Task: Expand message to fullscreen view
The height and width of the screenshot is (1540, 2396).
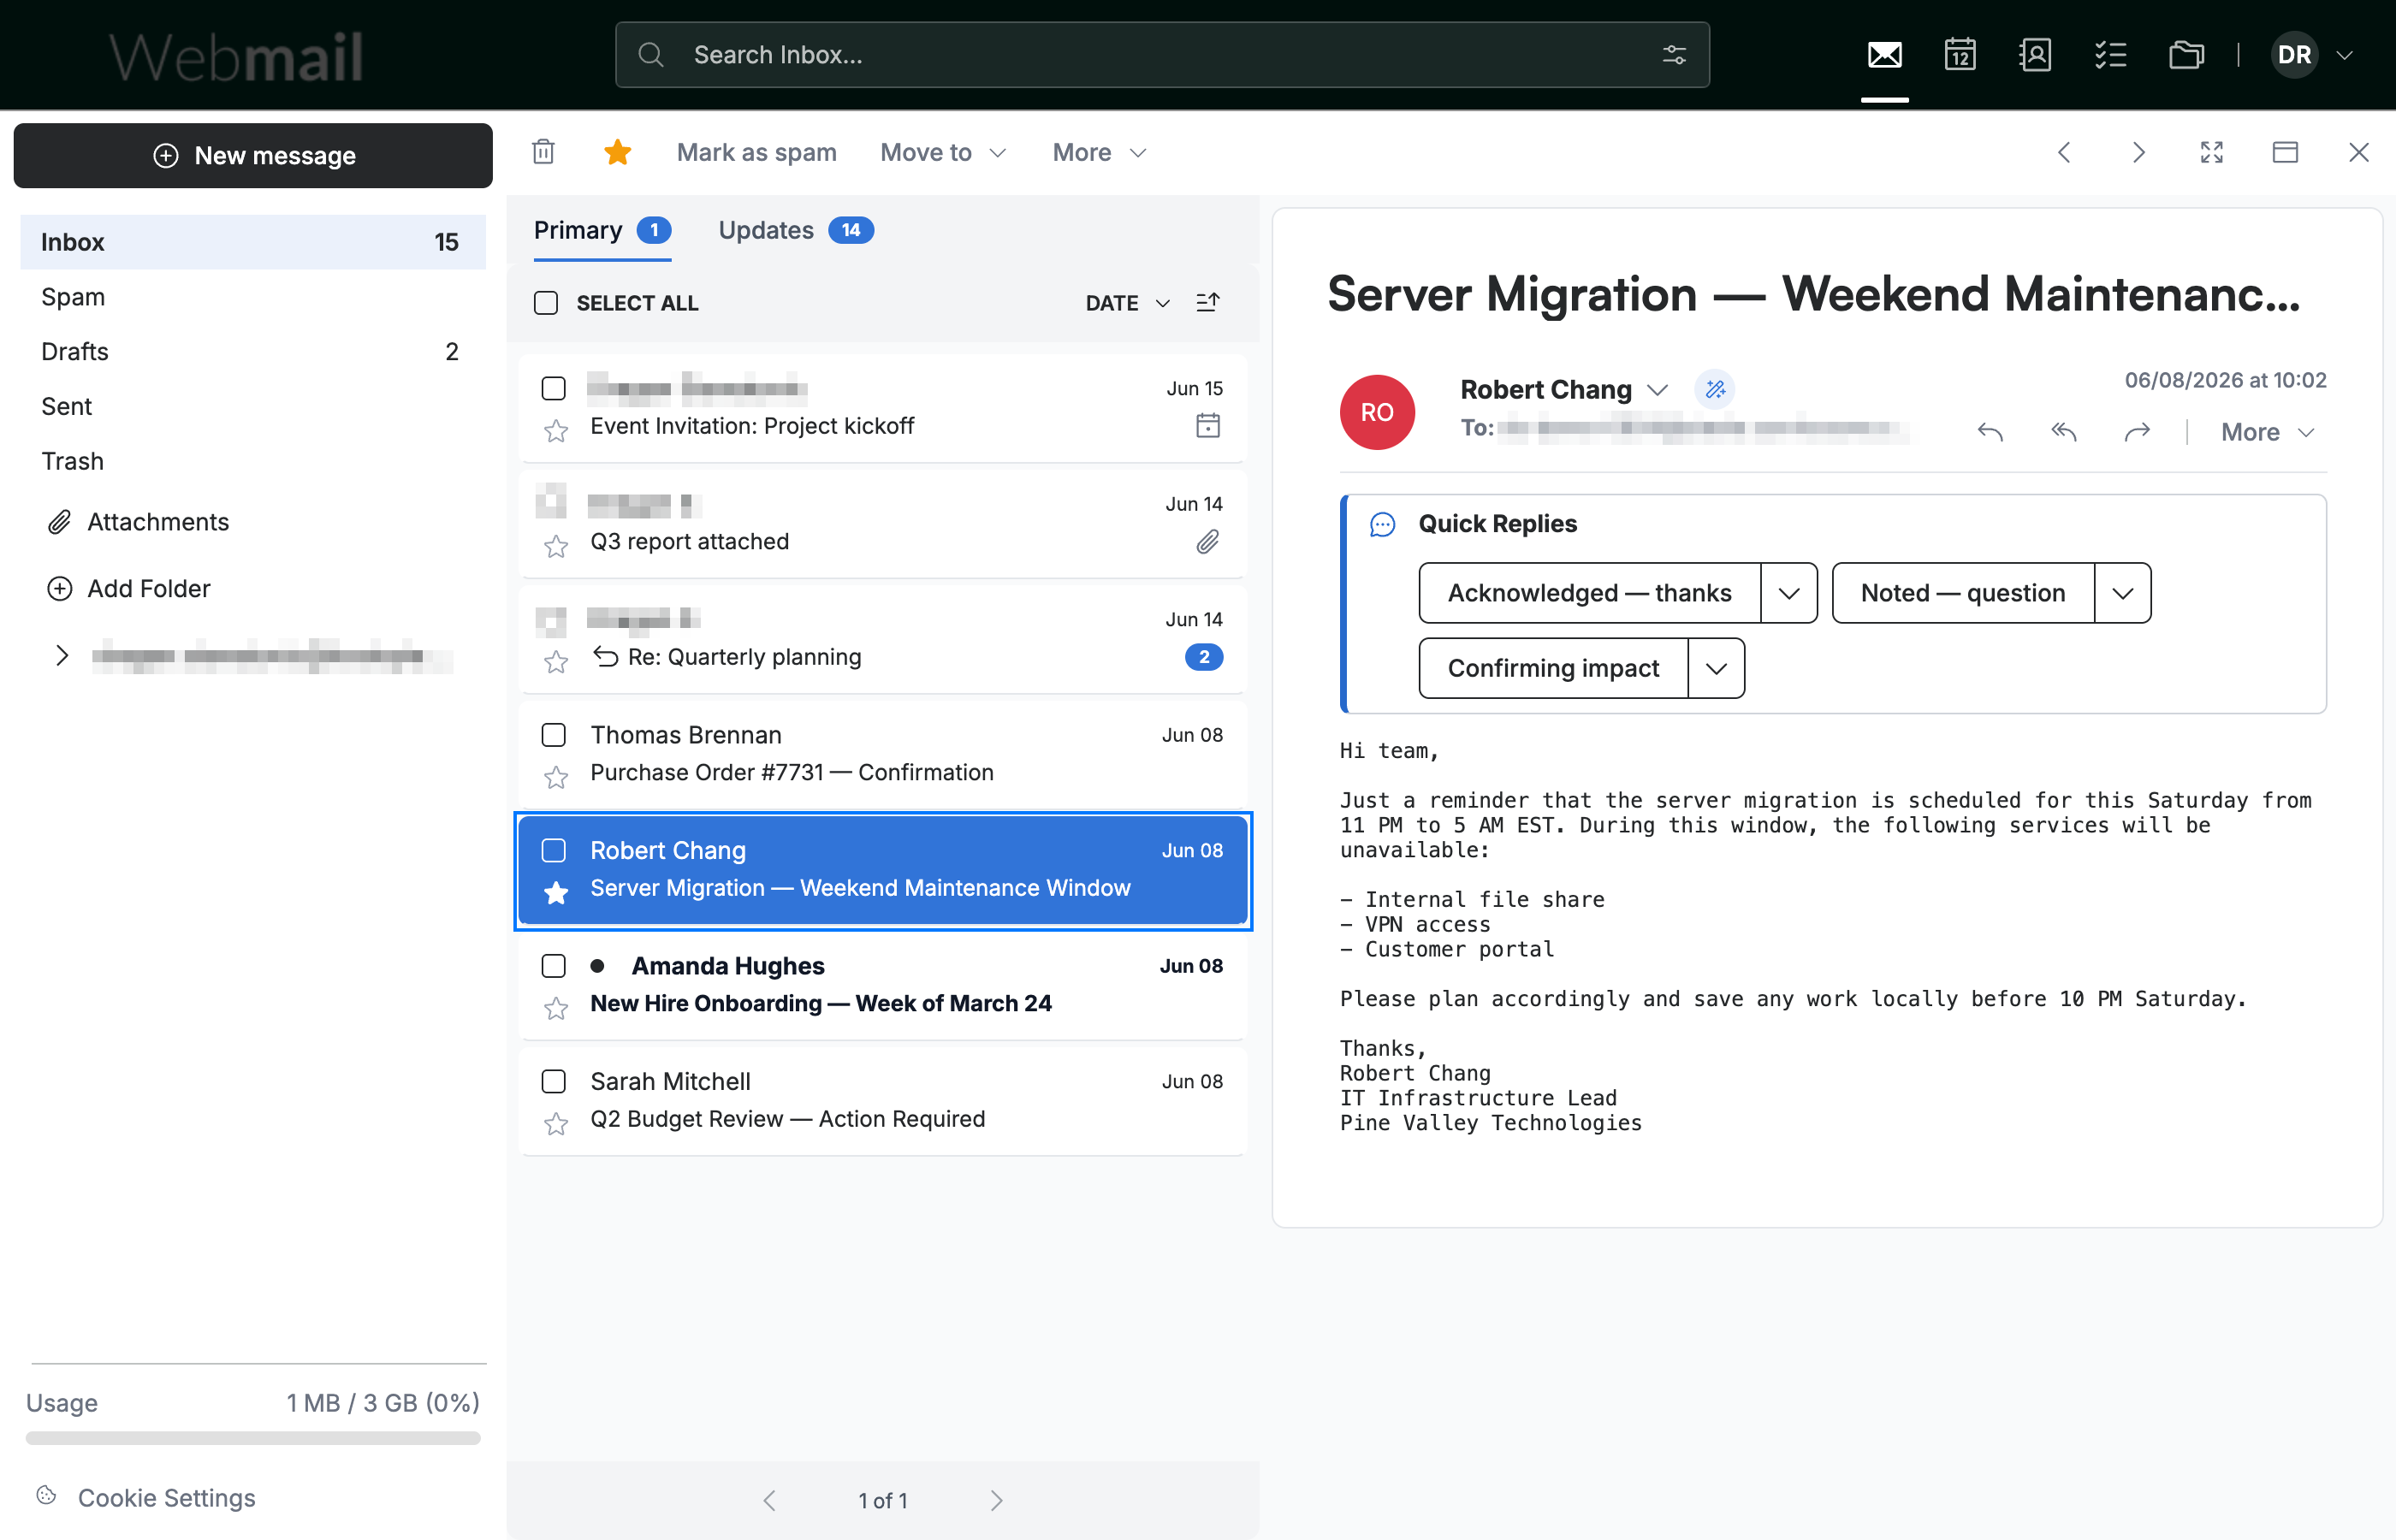Action: point(2212,152)
